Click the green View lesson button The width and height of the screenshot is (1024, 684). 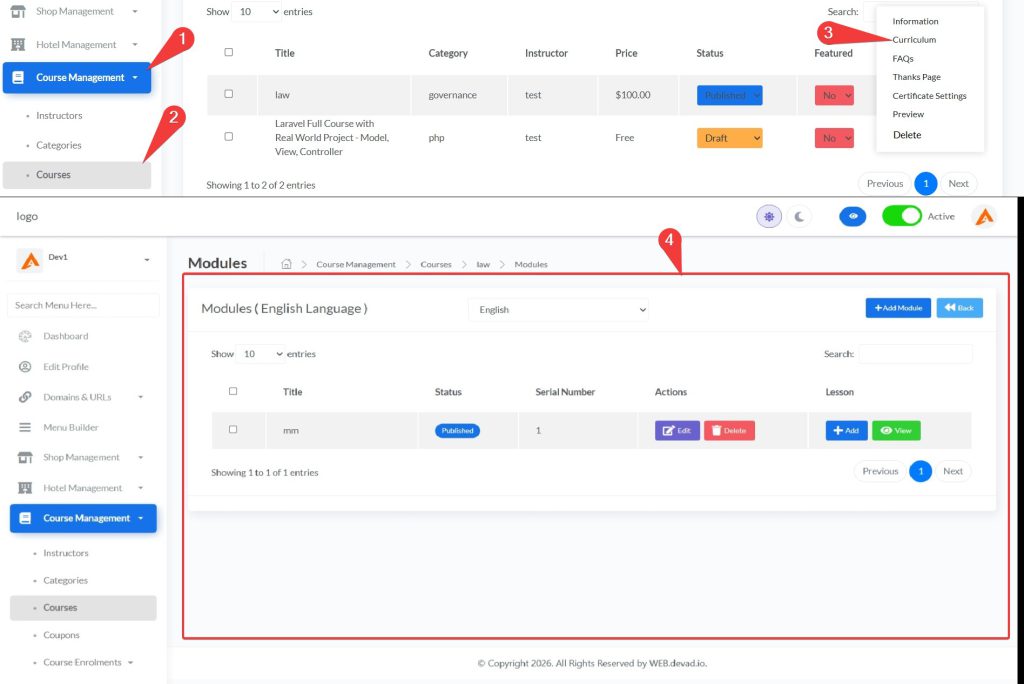tap(896, 431)
